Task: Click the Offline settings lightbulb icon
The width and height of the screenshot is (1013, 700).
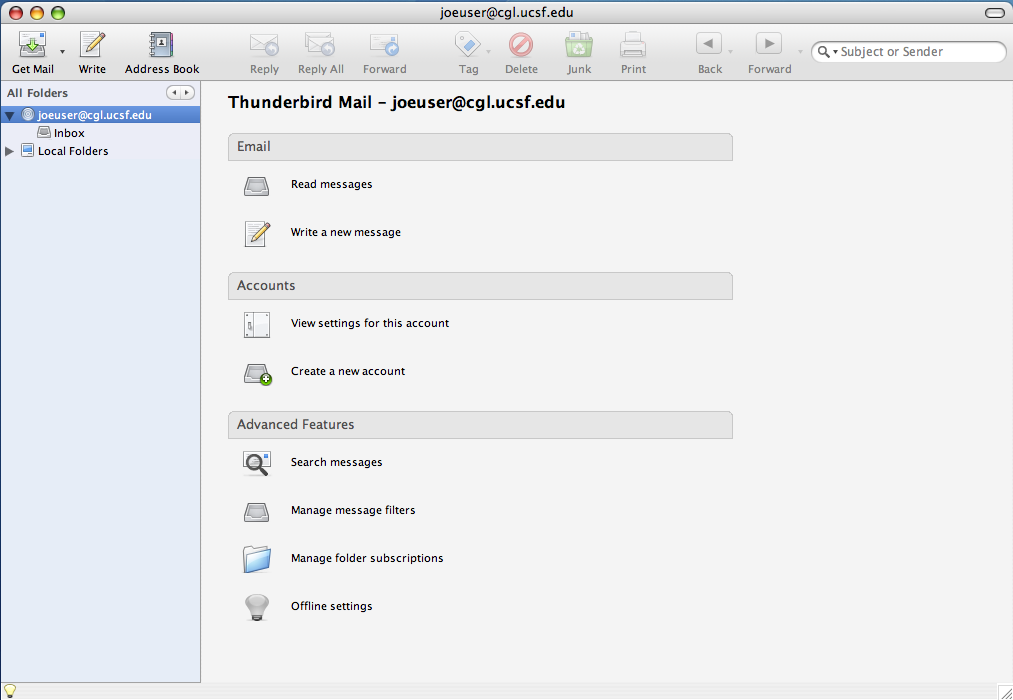Action: click(x=256, y=608)
